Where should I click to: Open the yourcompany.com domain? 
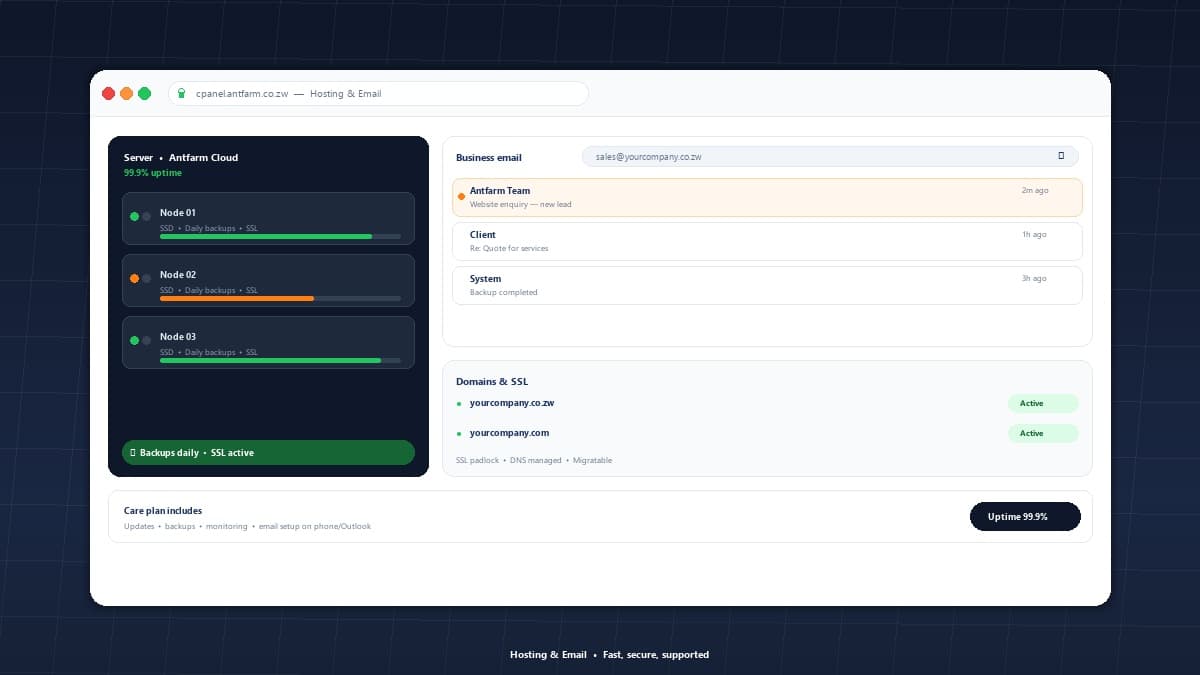[509, 434]
